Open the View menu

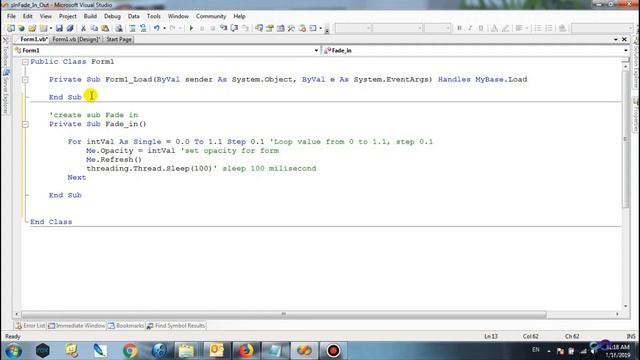[46, 16]
